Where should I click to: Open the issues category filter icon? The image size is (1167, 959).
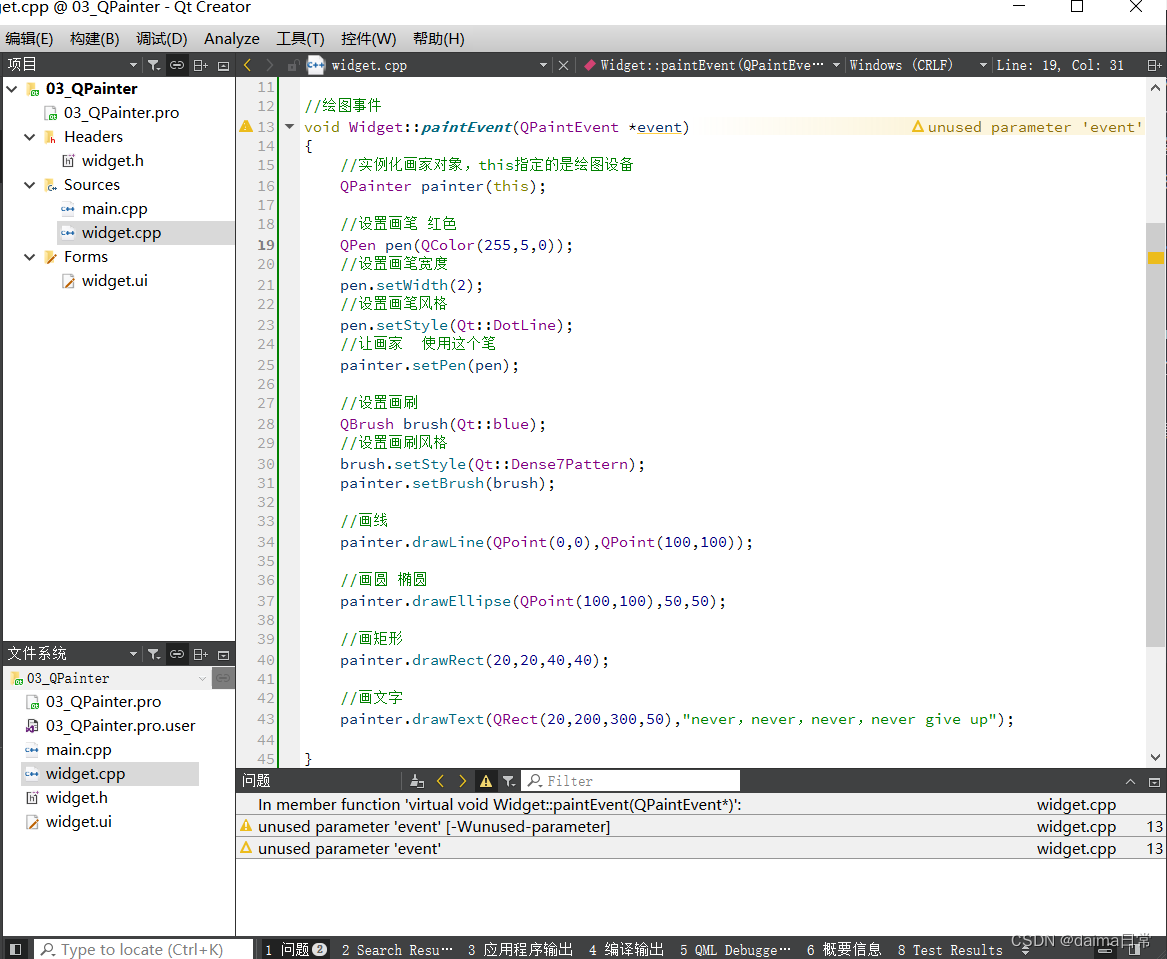tap(509, 781)
